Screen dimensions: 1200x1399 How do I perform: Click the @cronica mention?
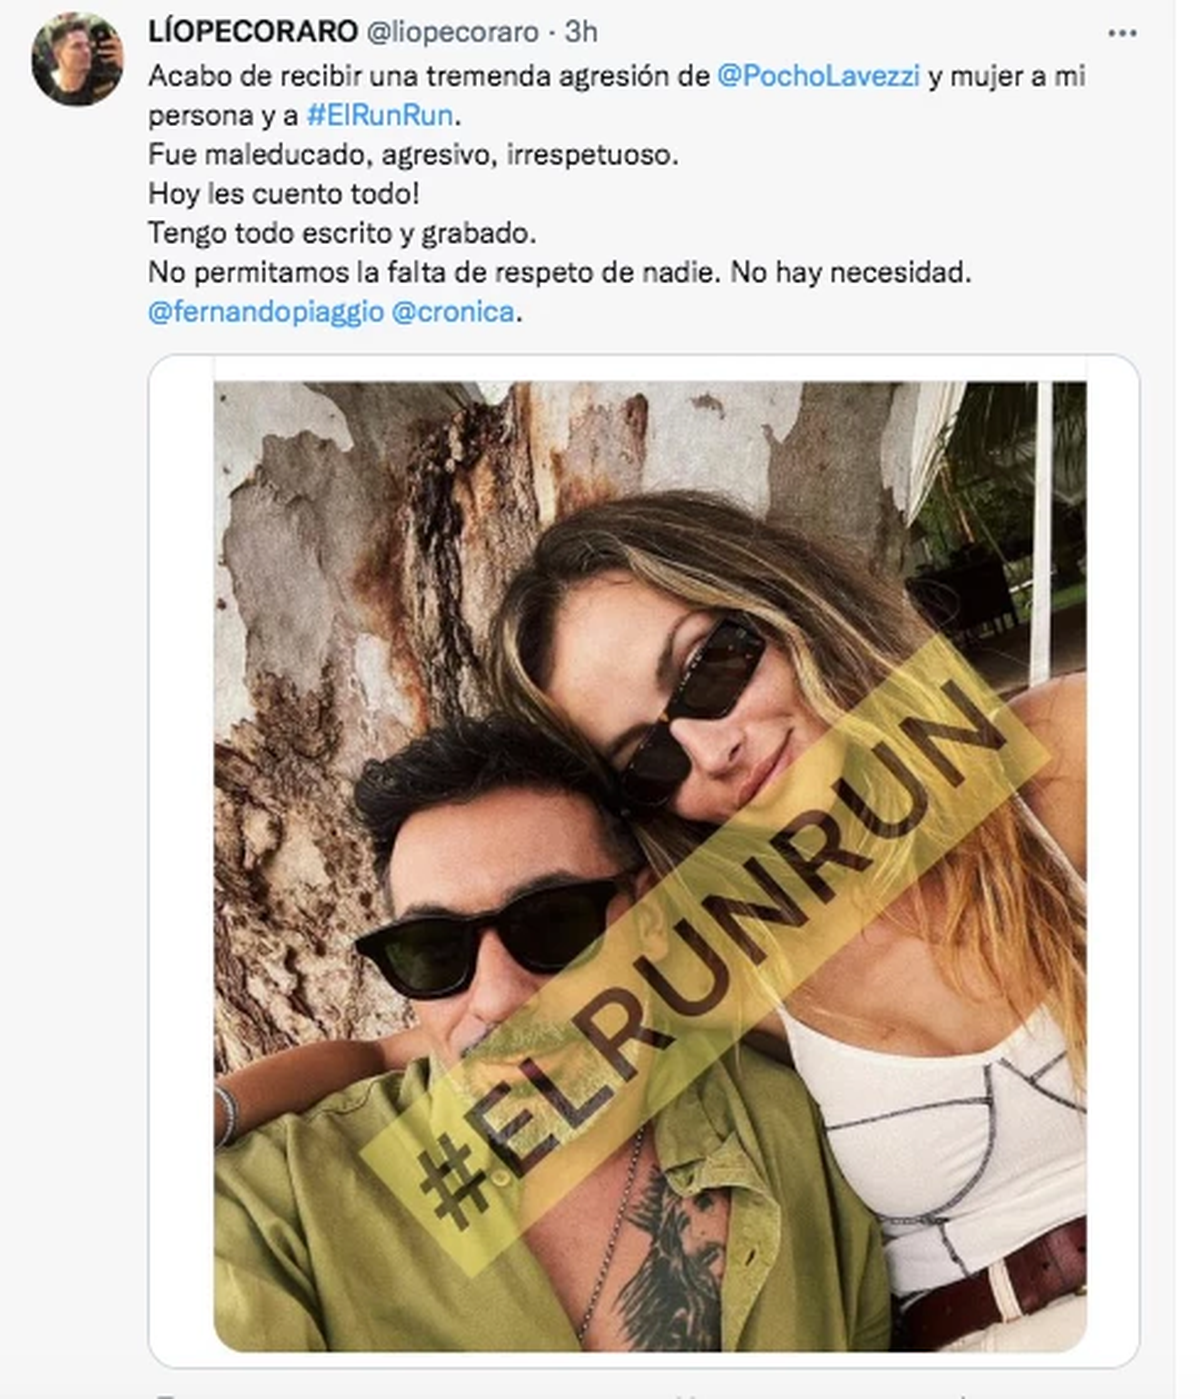pos(453,311)
